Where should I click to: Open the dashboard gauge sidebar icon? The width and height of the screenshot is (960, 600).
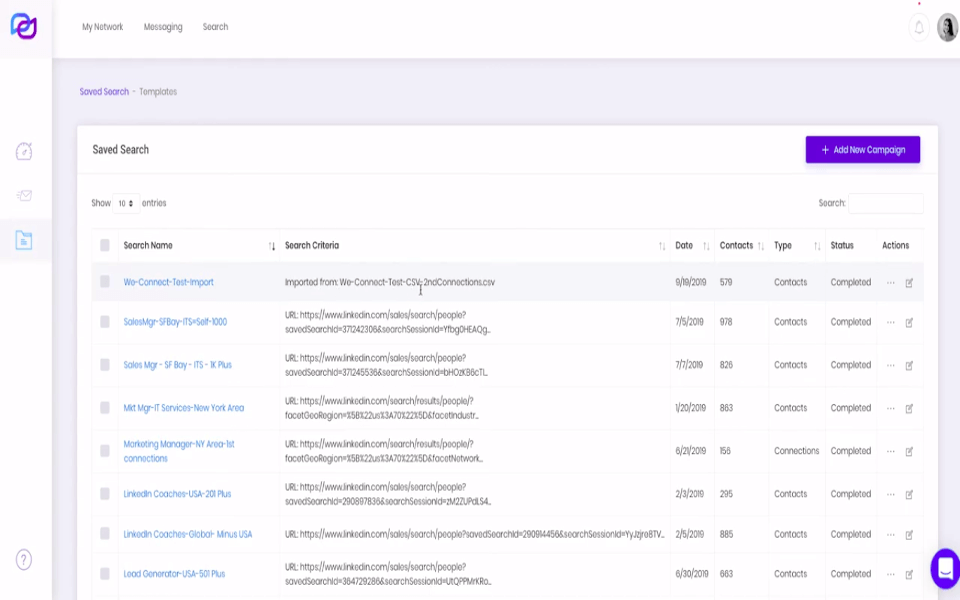point(24,151)
